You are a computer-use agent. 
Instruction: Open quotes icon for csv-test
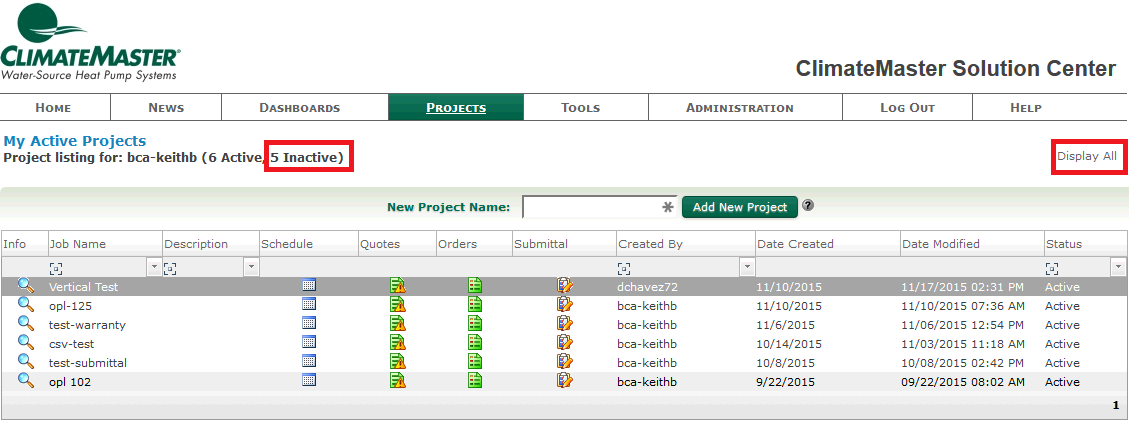[397, 342]
